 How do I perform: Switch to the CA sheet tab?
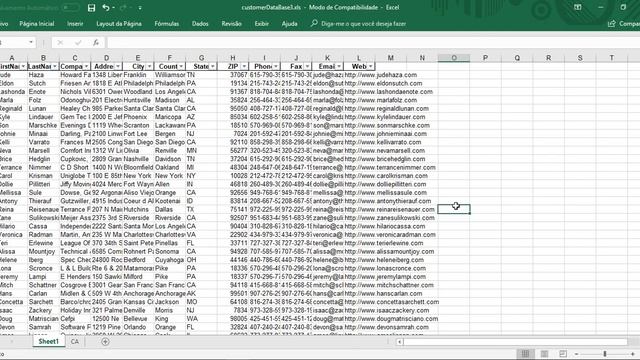coord(75,342)
